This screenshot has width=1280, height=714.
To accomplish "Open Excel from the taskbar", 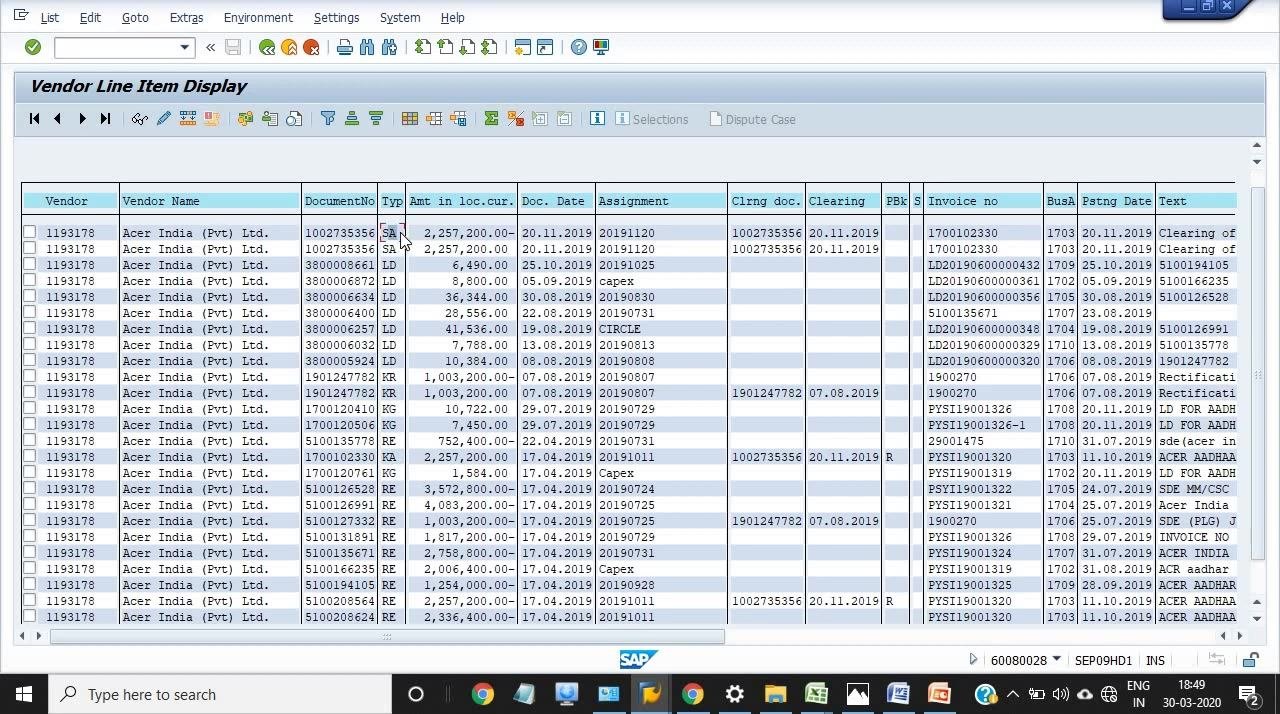I will point(816,694).
